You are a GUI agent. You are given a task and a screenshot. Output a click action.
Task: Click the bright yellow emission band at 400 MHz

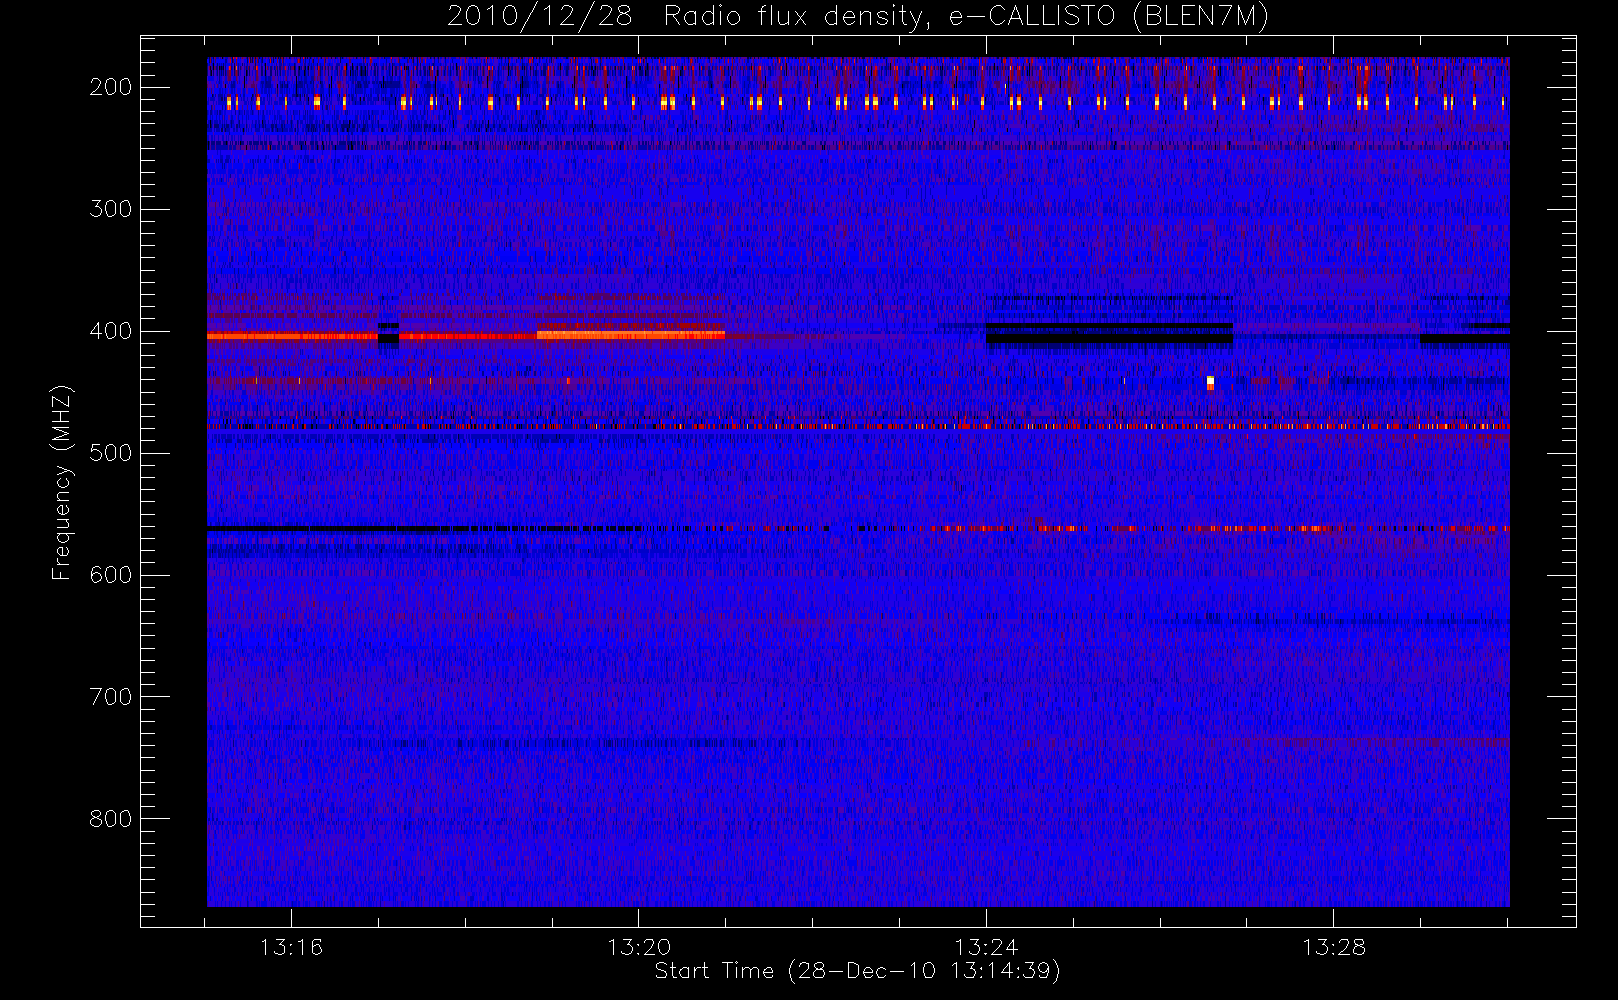pyautogui.click(x=630, y=335)
